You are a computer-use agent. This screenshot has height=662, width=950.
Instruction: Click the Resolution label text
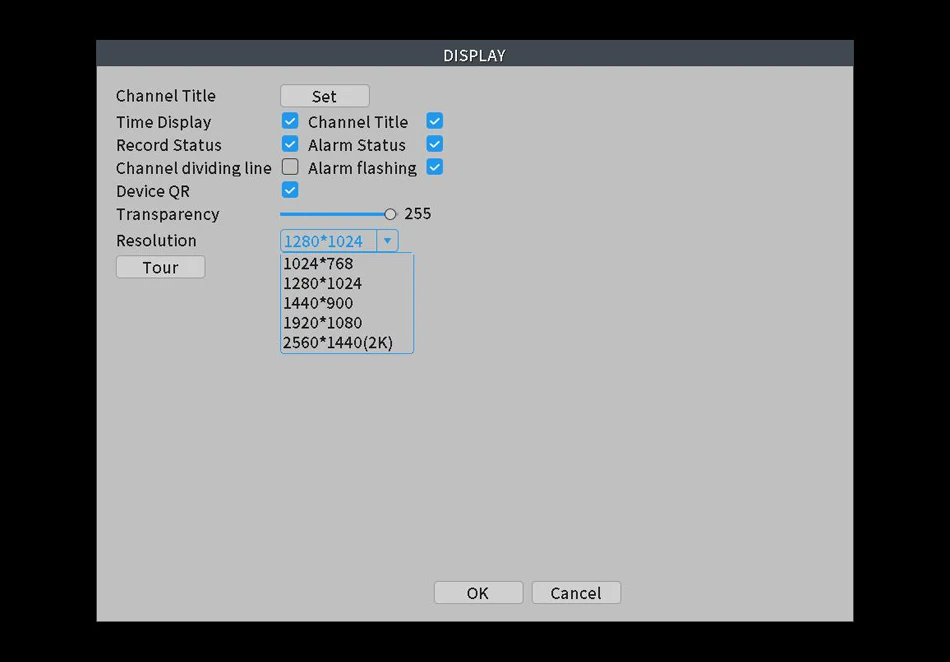(156, 240)
